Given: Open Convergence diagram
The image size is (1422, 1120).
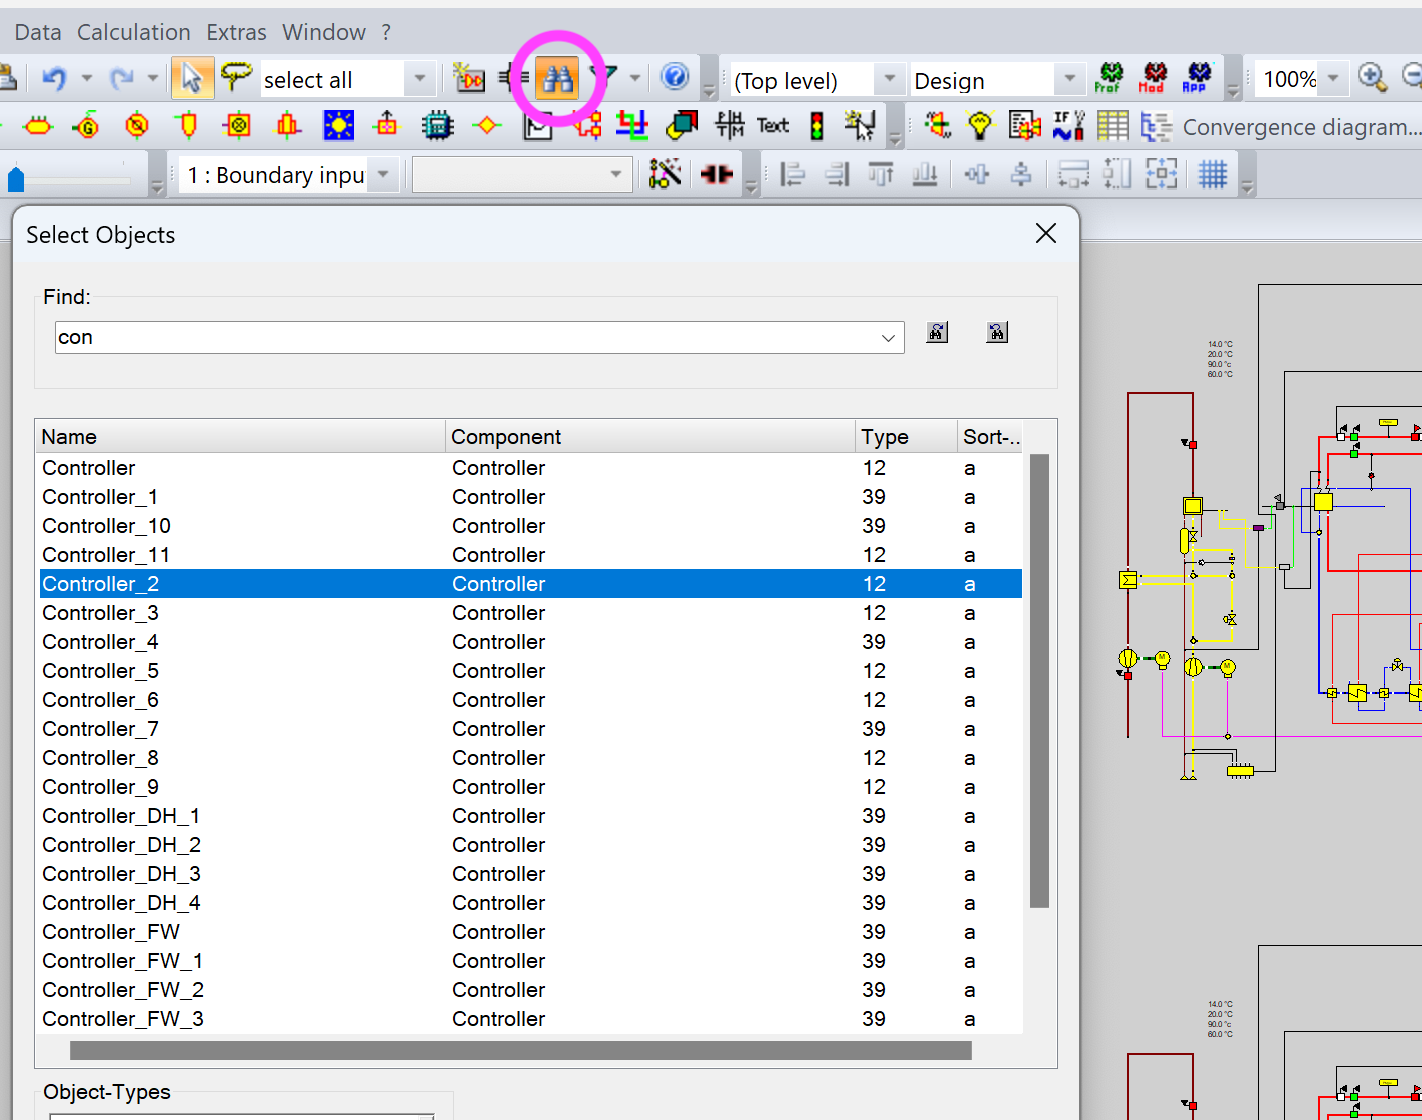Looking at the screenshot, I should (x=1300, y=127).
